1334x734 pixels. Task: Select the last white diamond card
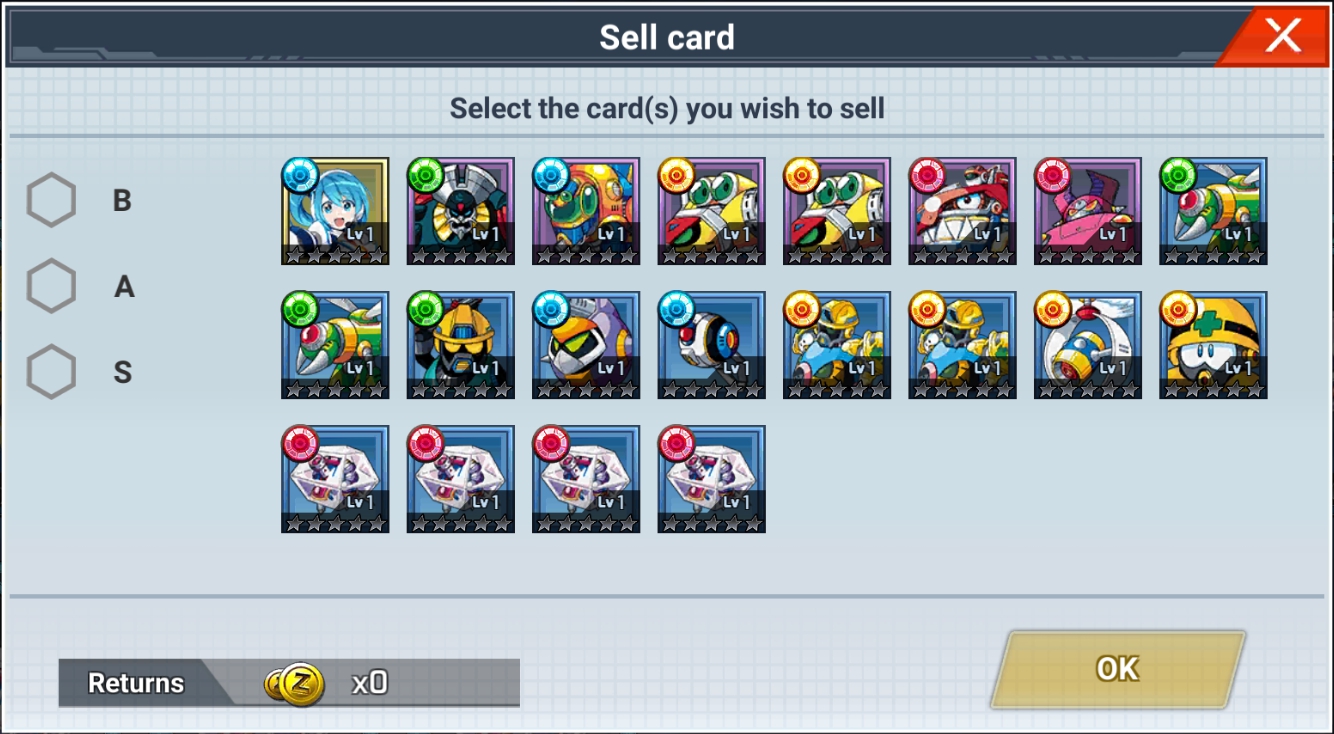click(712, 479)
